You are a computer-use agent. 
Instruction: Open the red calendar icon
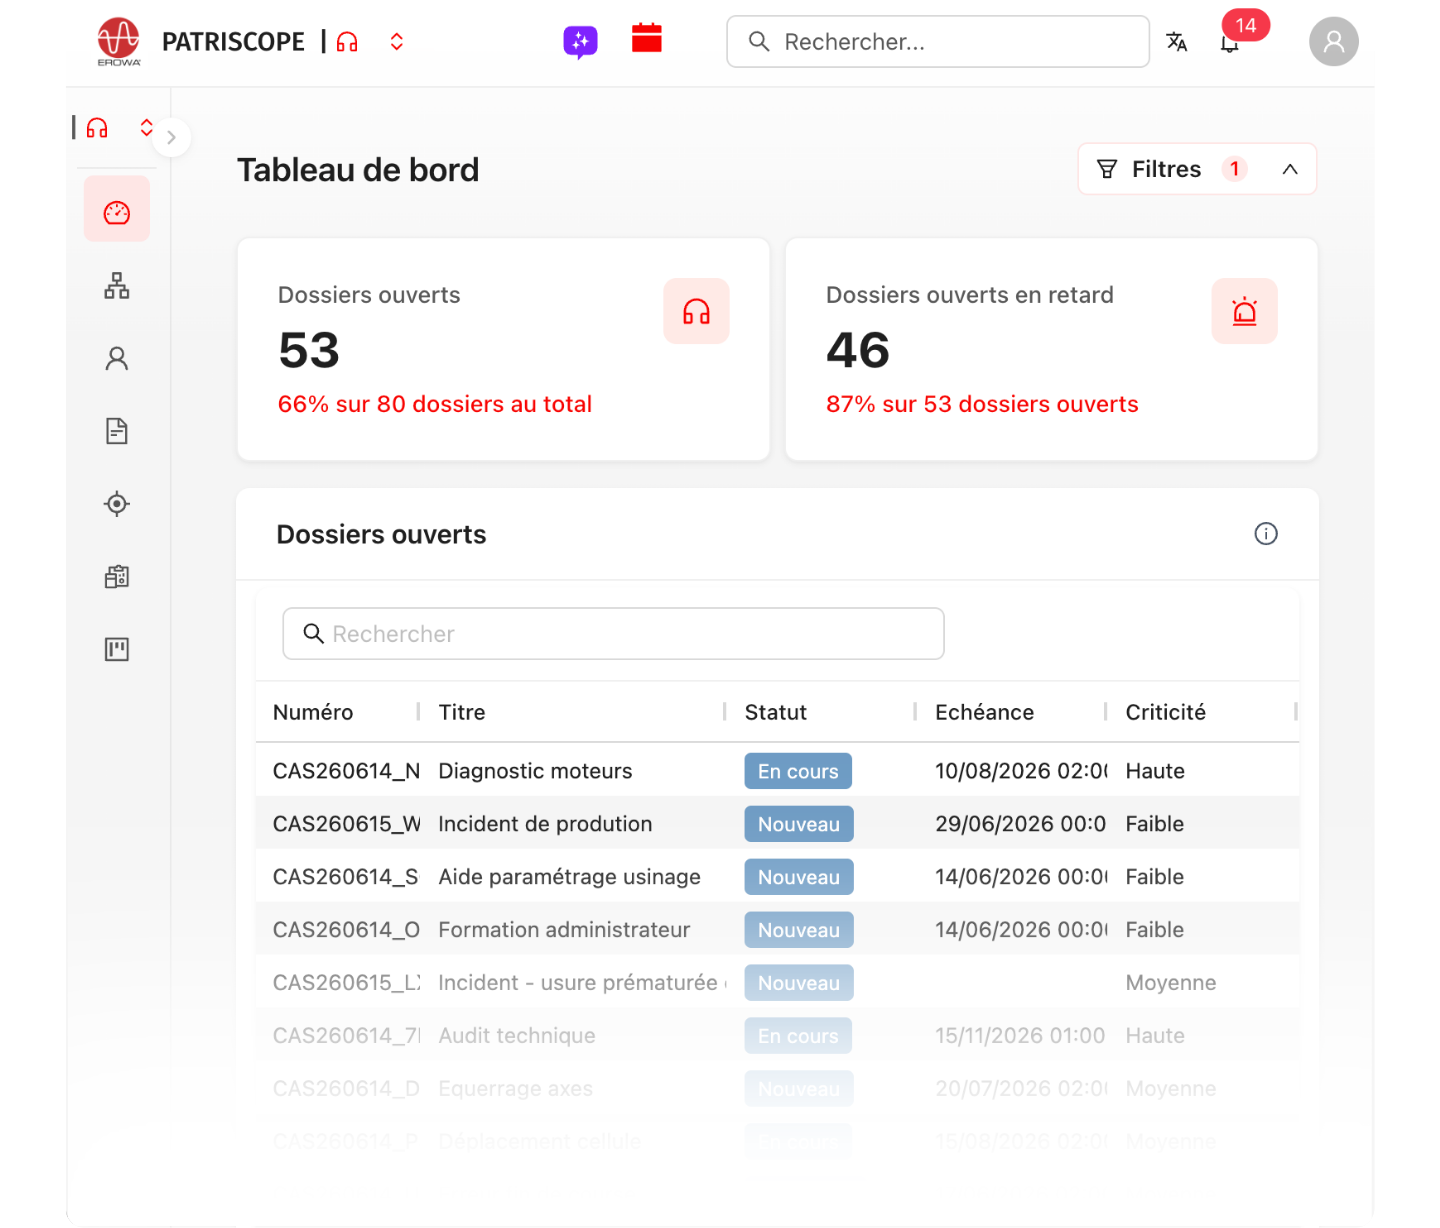[647, 38]
